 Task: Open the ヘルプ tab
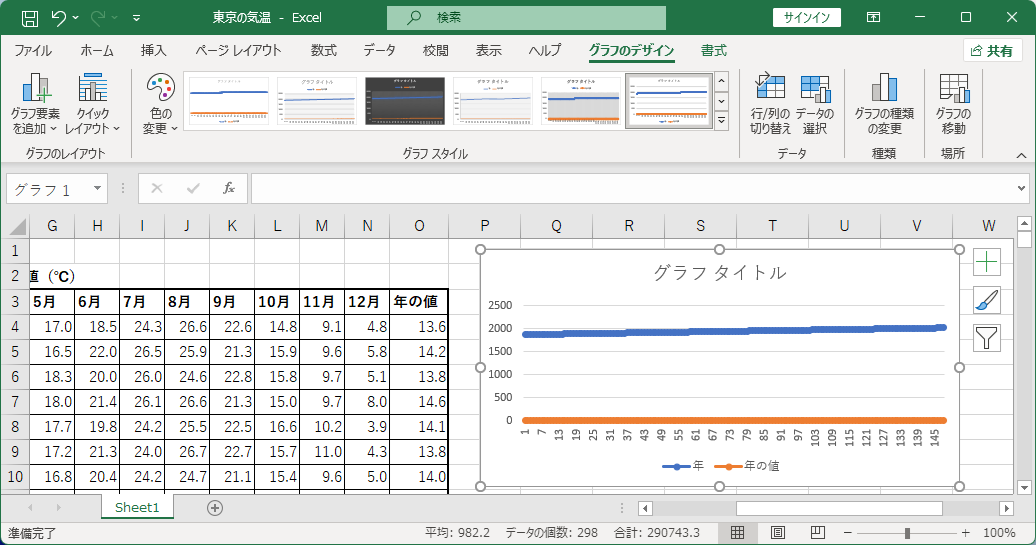coord(545,51)
